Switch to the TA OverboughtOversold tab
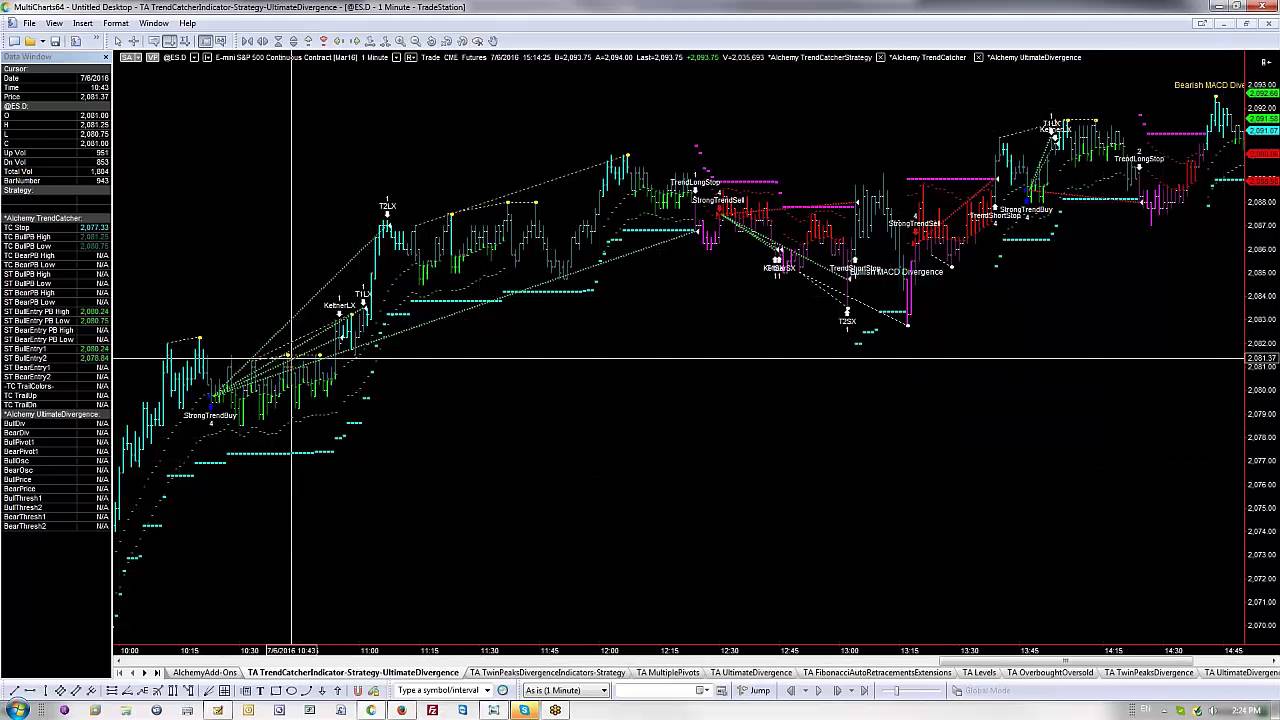 point(1050,672)
